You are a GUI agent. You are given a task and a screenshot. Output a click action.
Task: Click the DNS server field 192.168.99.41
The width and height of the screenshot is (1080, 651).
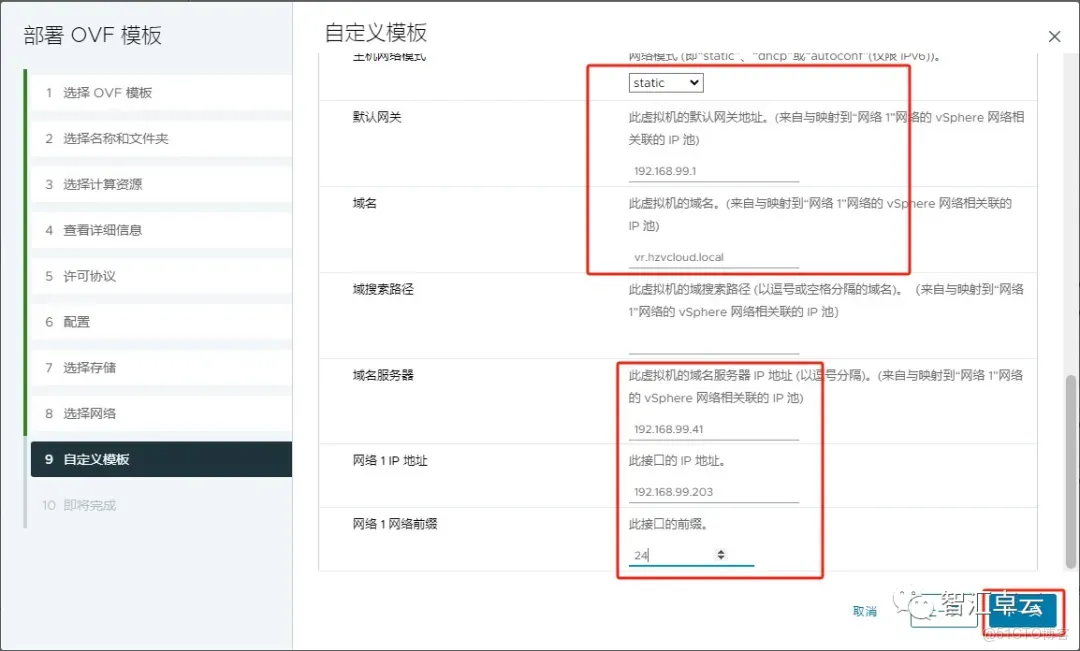coord(714,429)
